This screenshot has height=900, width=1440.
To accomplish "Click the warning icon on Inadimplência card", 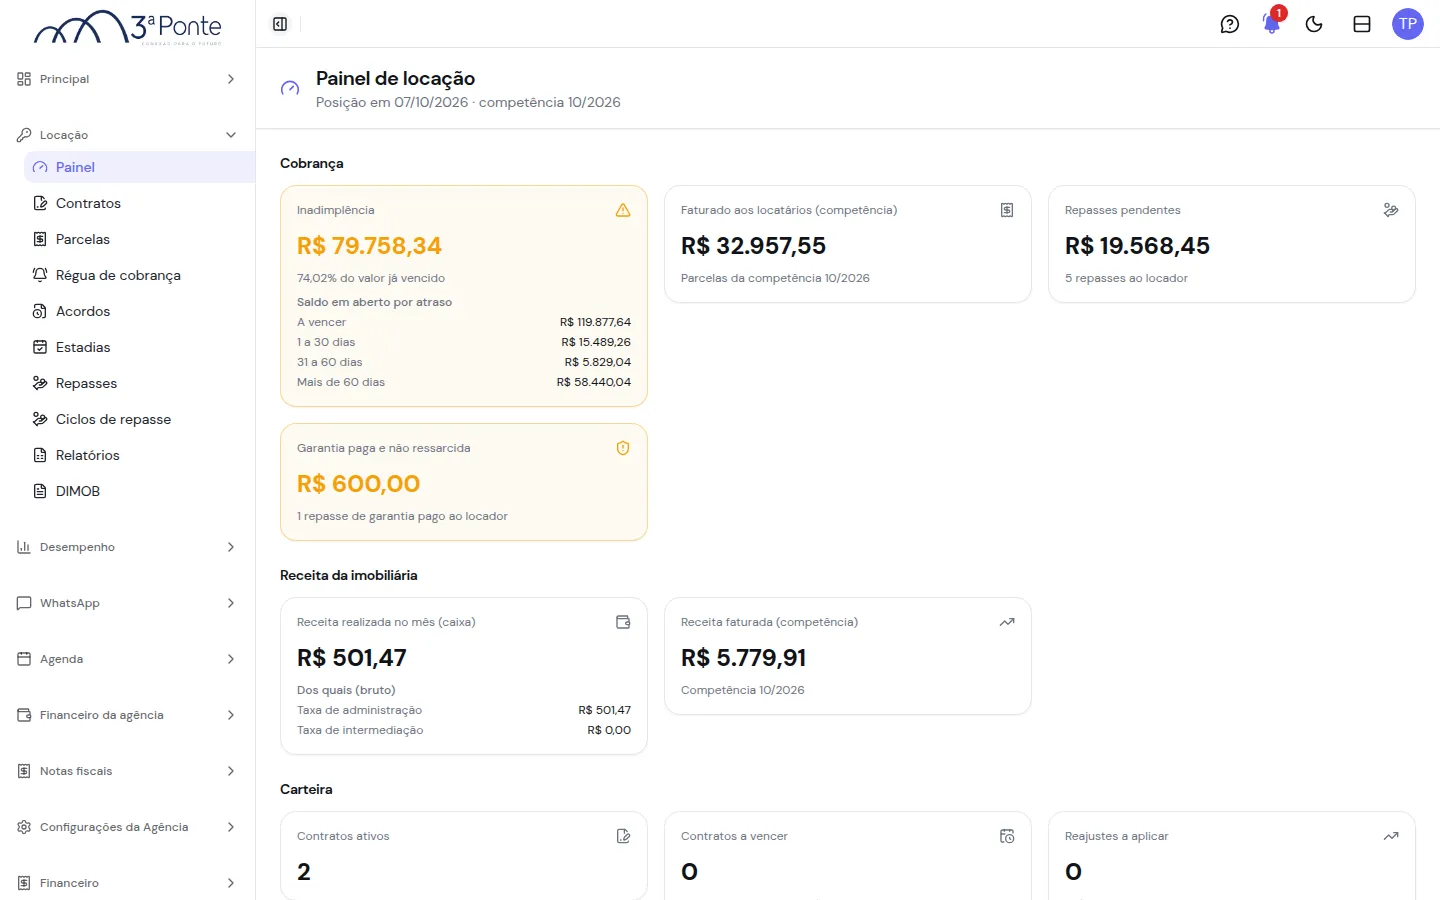I will (x=623, y=210).
